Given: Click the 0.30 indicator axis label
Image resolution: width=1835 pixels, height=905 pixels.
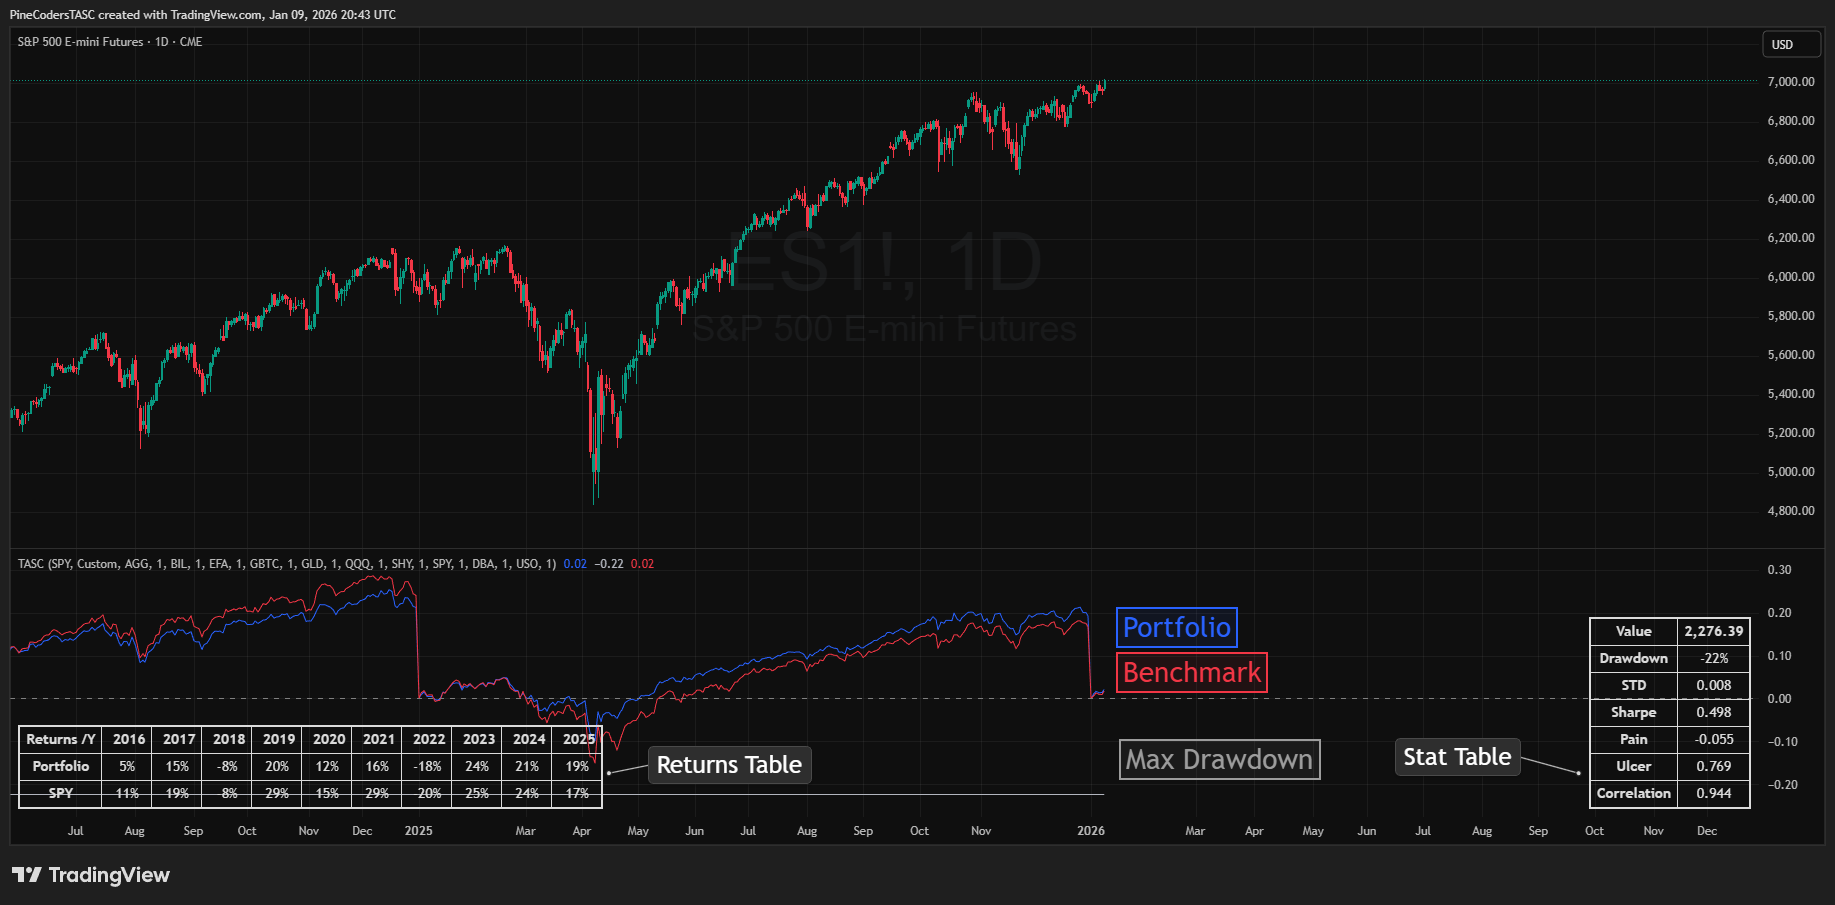Looking at the screenshot, I should [1779, 570].
